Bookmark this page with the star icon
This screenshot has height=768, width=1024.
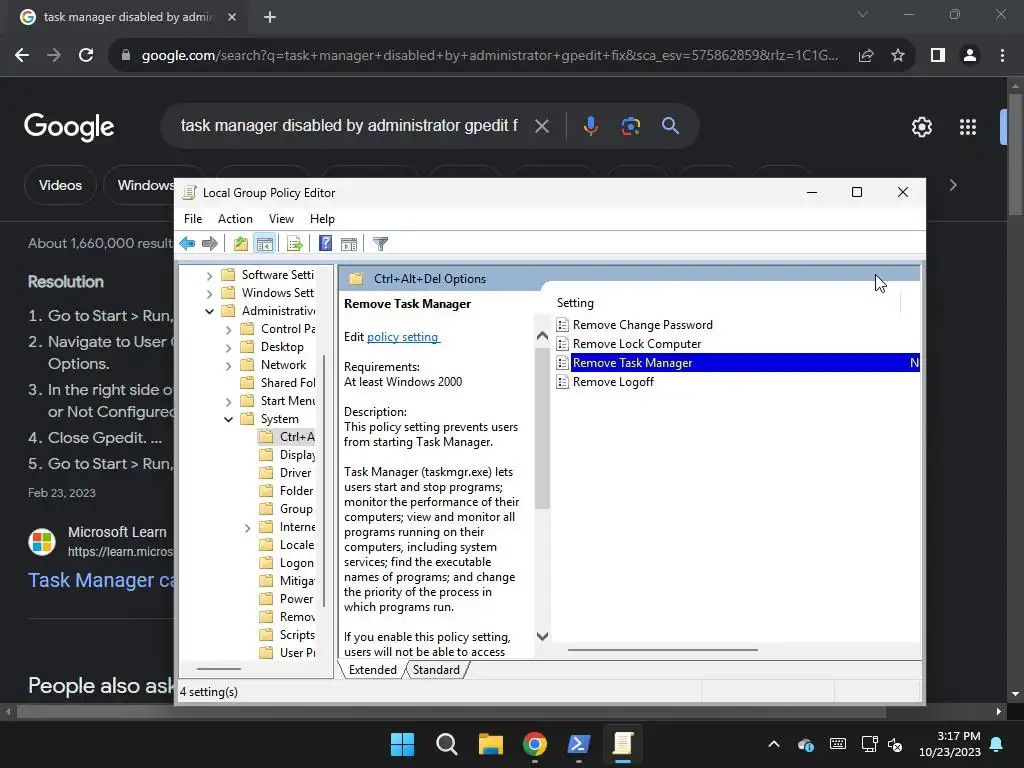[898, 56]
